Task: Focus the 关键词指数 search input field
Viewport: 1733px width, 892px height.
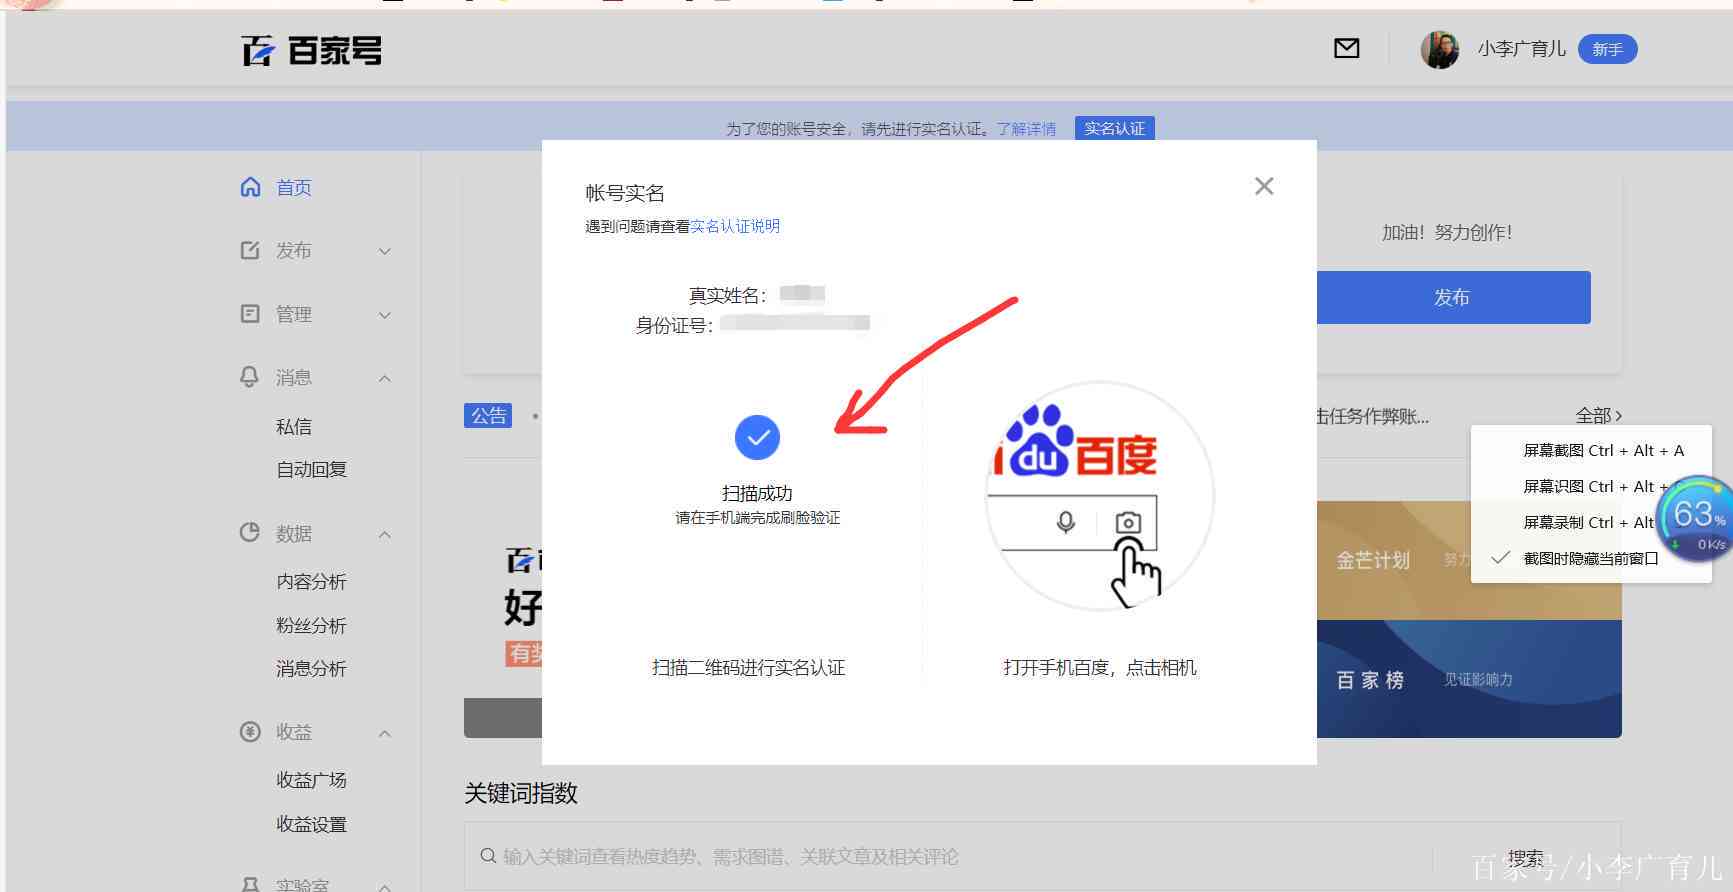Action: [x=950, y=856]
